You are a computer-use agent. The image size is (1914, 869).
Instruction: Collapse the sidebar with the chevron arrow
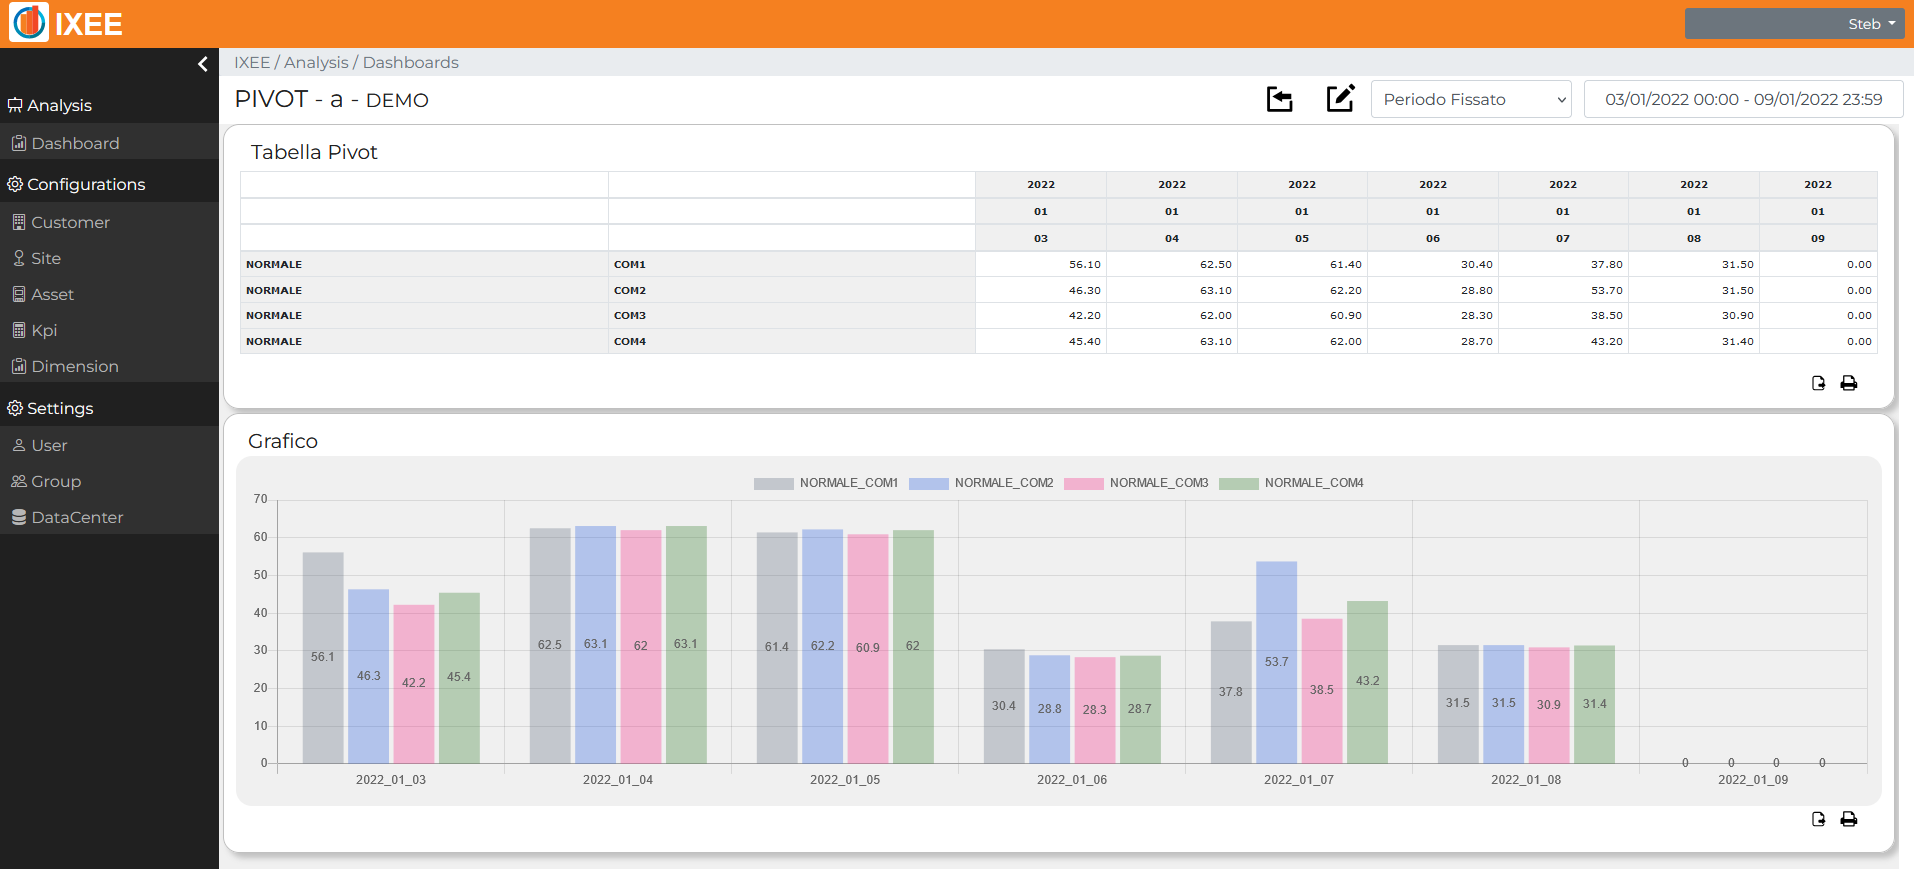pos(203,64)
